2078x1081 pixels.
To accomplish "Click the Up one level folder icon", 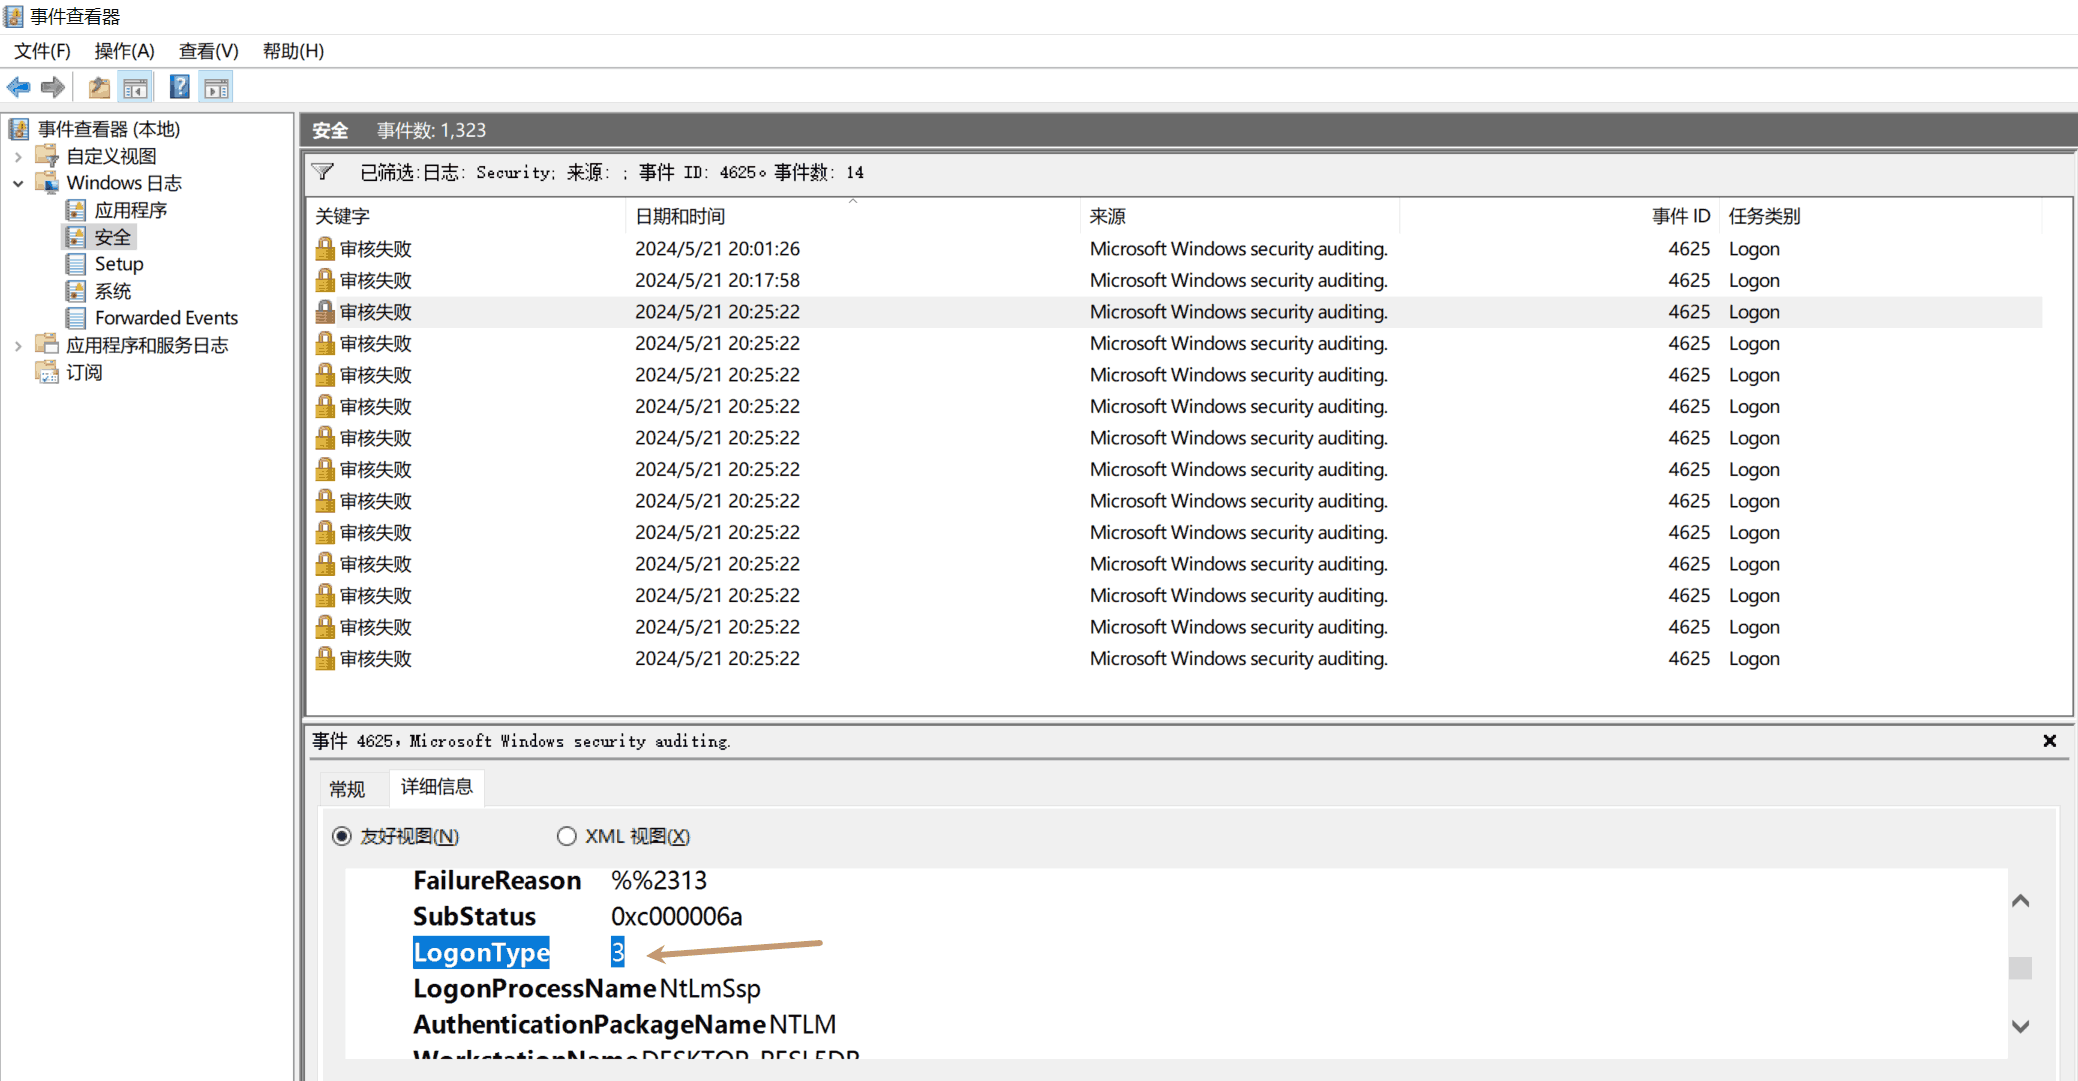I will click(x=99, y=88).
